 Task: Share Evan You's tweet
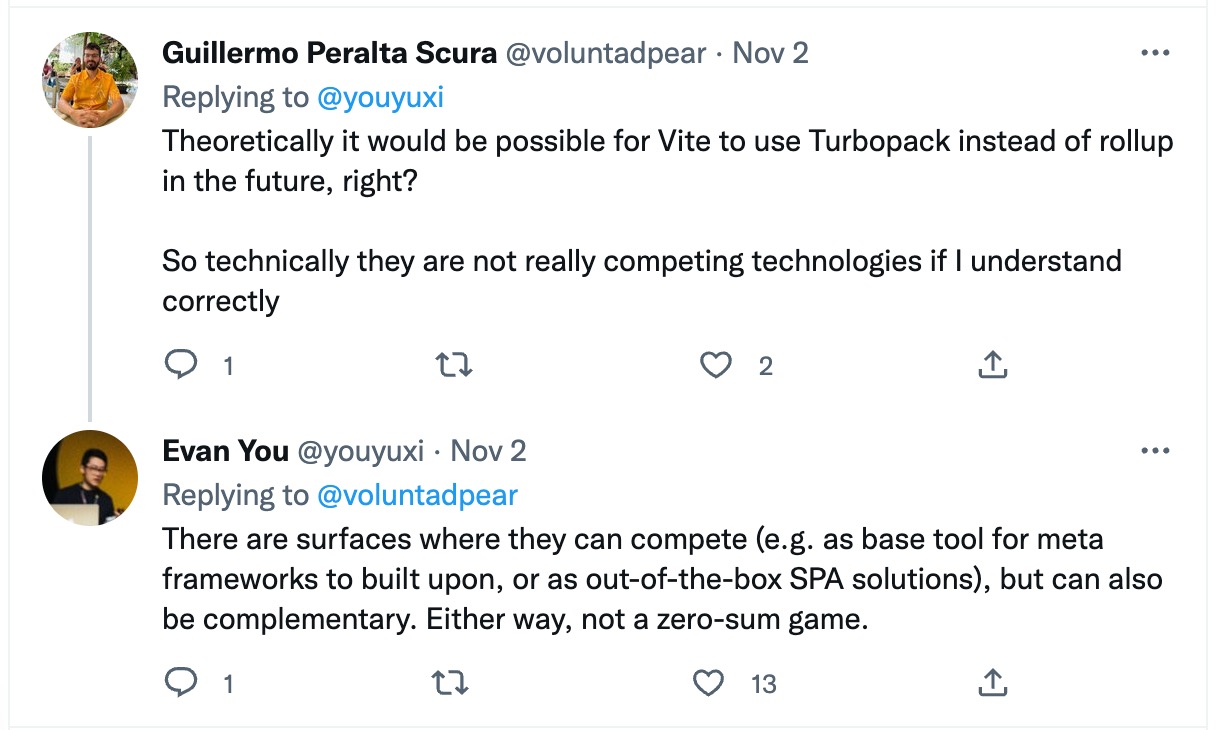pos(991,683)
